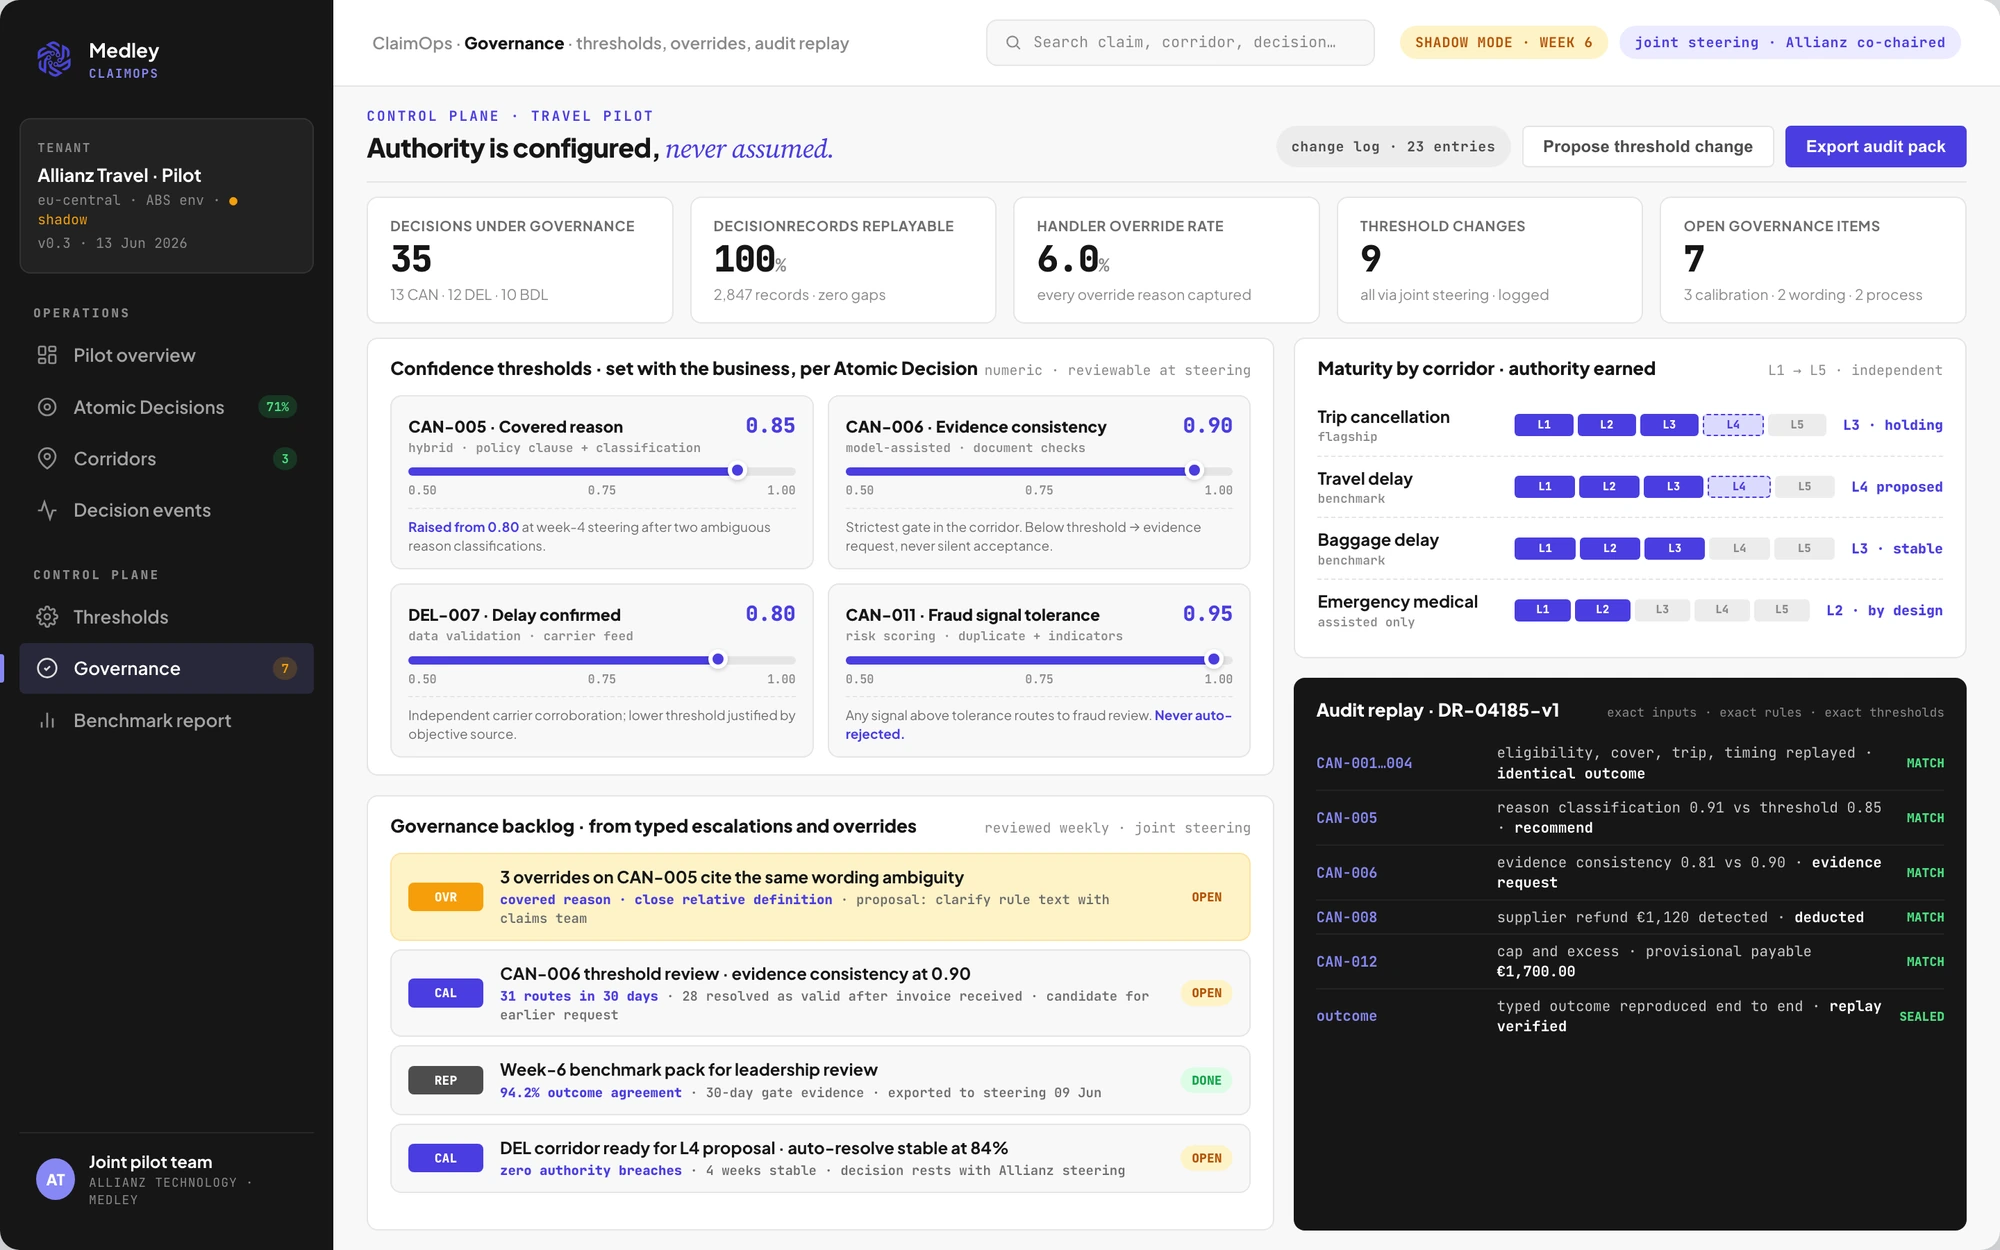Adjust DEL-007 Delay confirmed slider handle
2000x1250 pixels.
pos(718,660)
